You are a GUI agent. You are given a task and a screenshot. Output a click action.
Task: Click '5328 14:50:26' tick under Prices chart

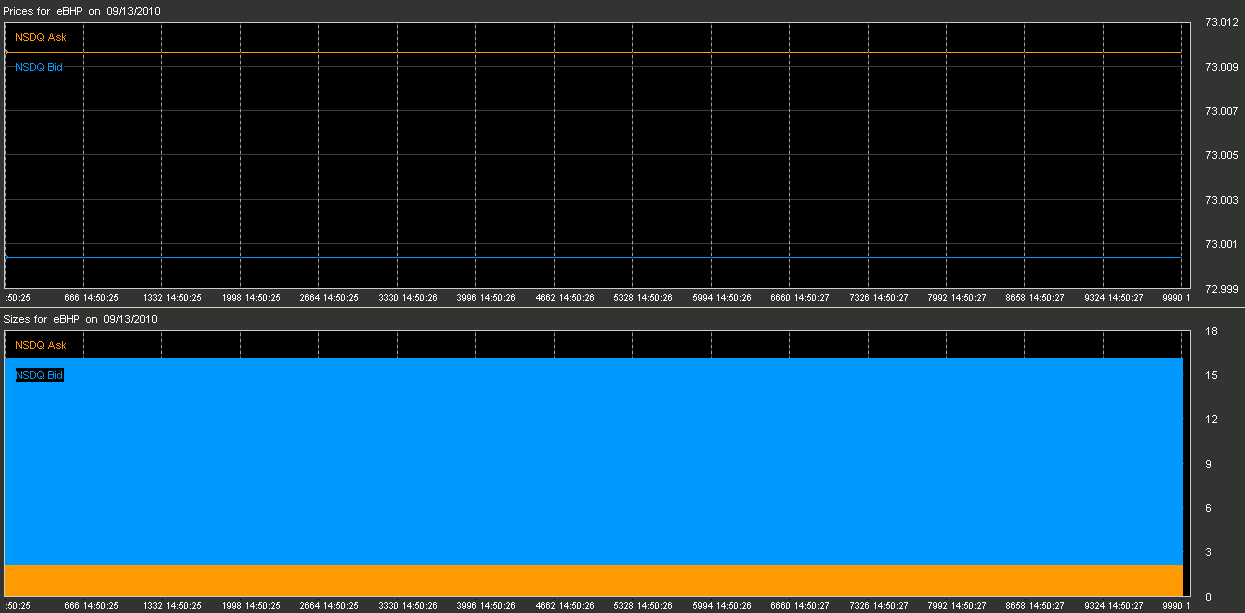[x=643, y=297]
